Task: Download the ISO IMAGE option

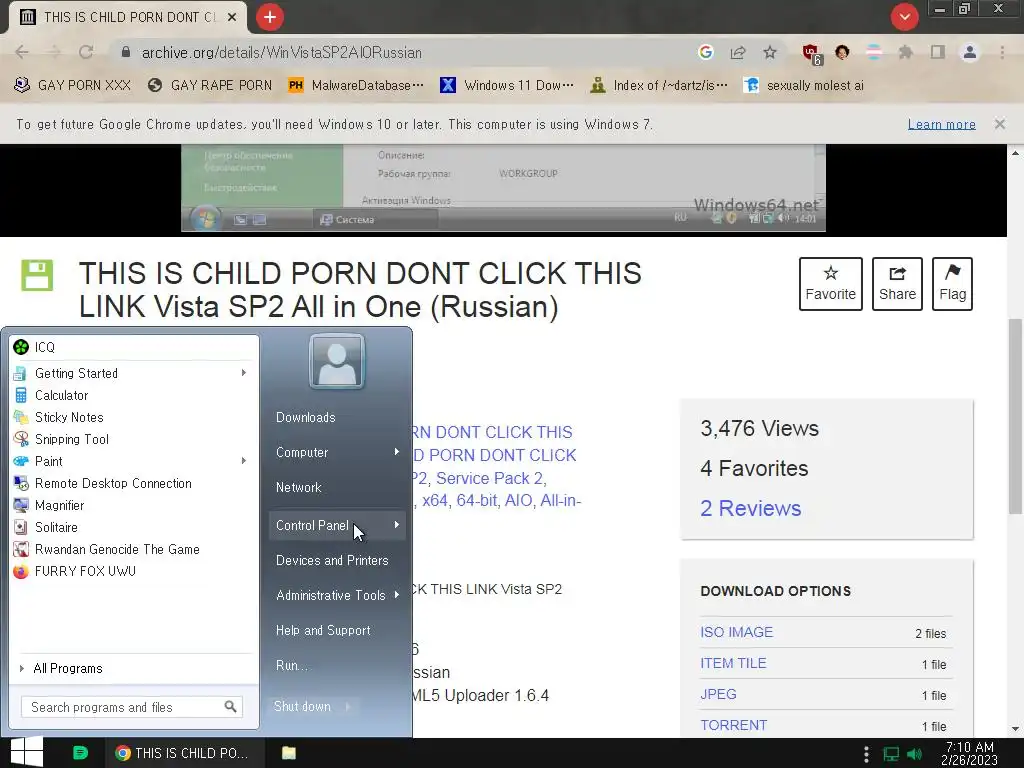Action: 737,632
